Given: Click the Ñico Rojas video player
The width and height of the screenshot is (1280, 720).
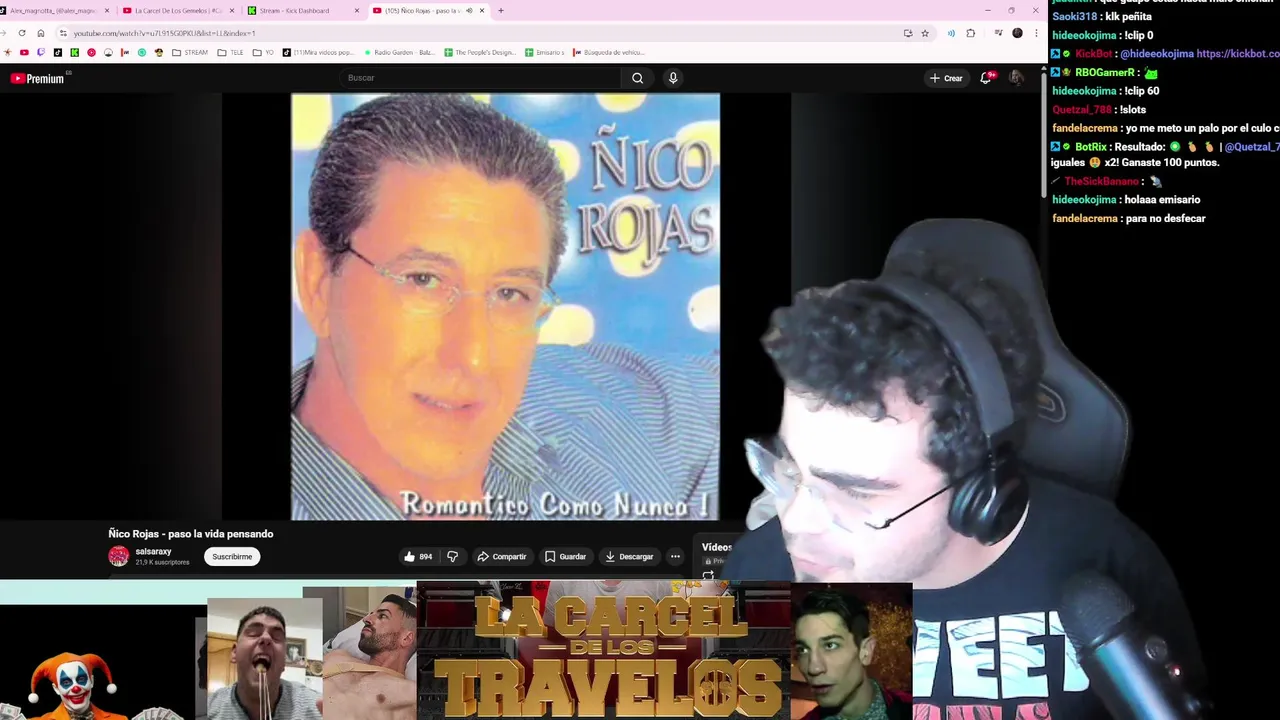Looking at the screenshot, I should point(505,307).
